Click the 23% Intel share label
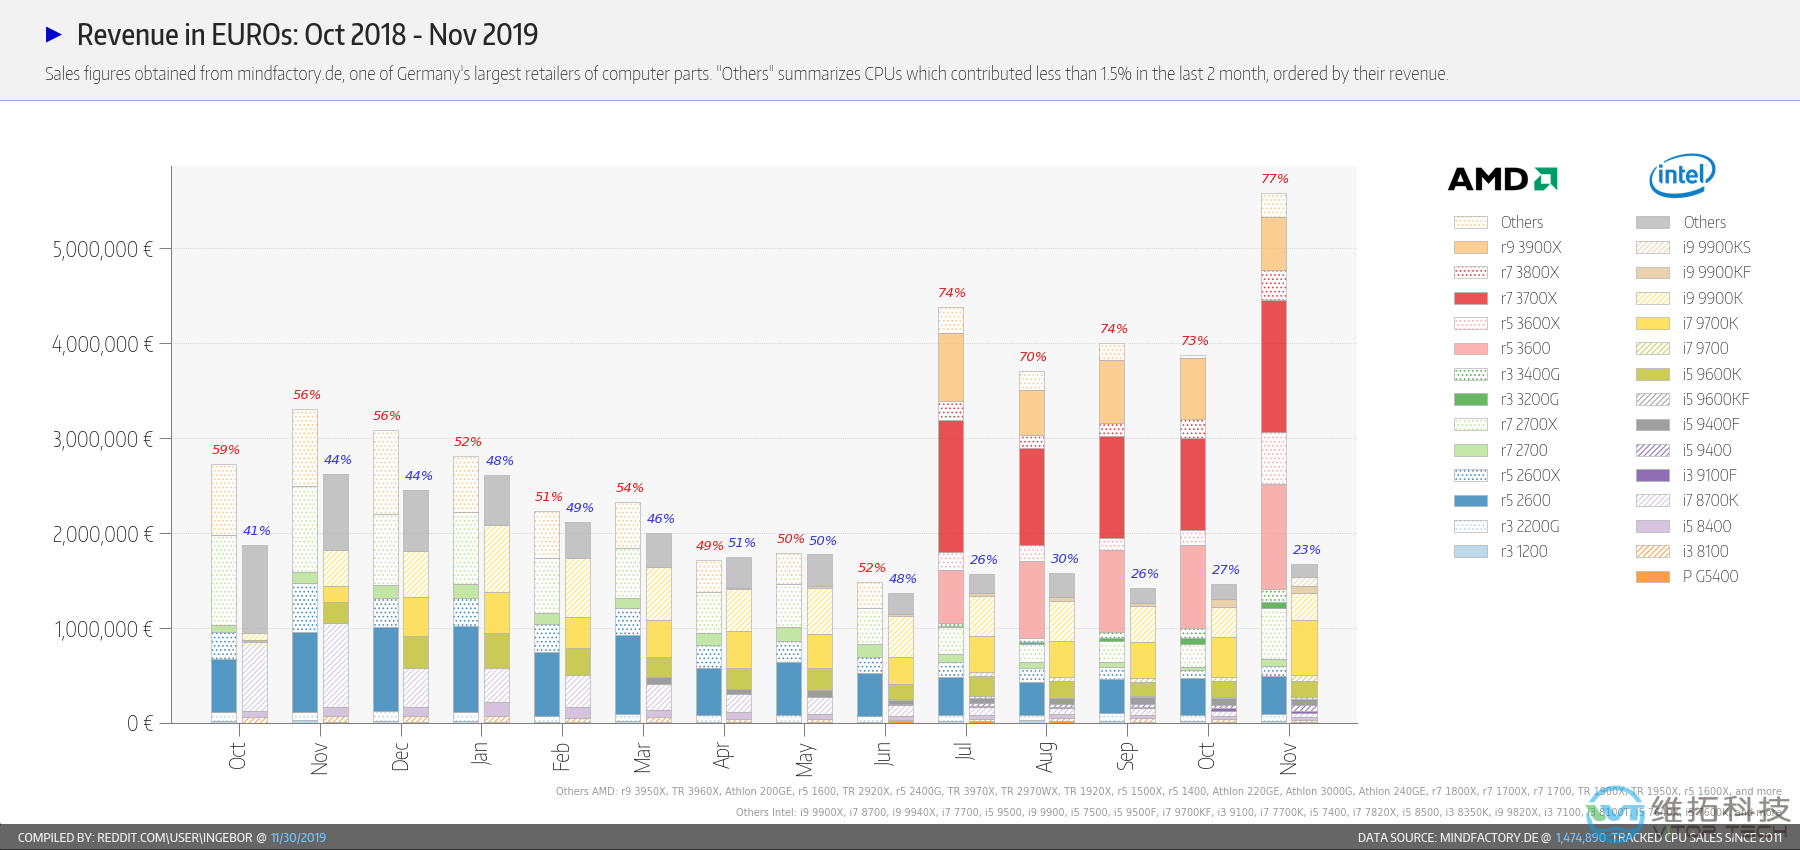Image resolution: width=1800 pixels, height=850 pixels. click(x=1306, y=550)
